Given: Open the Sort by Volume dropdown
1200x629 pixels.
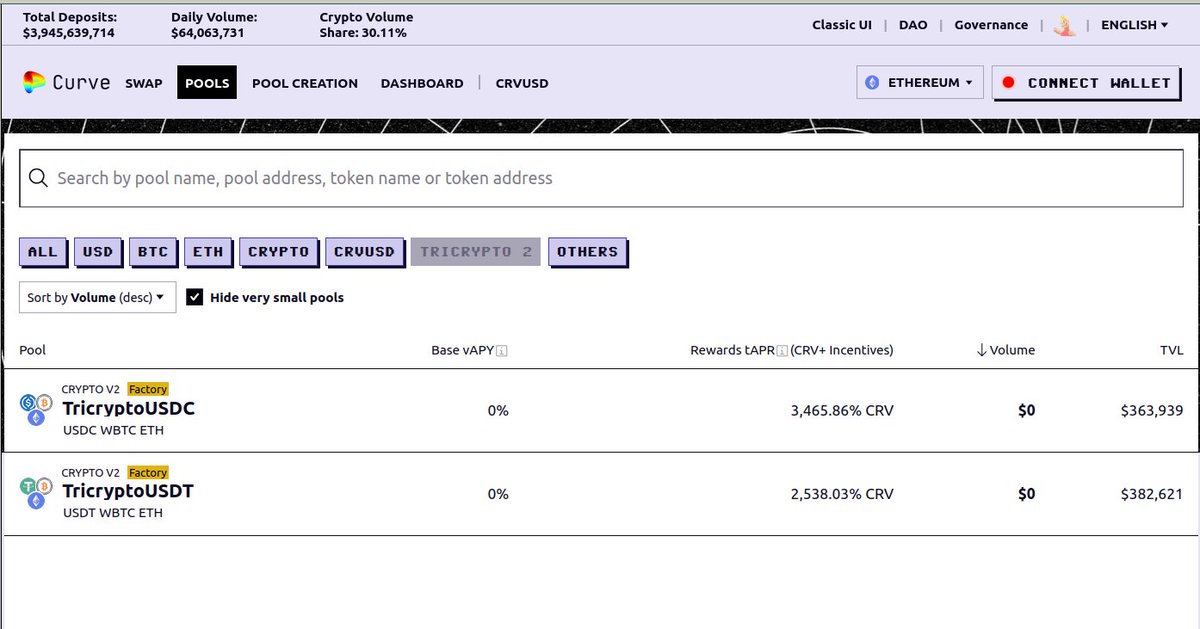Looking at the screenshot, I should coord(98,297).
